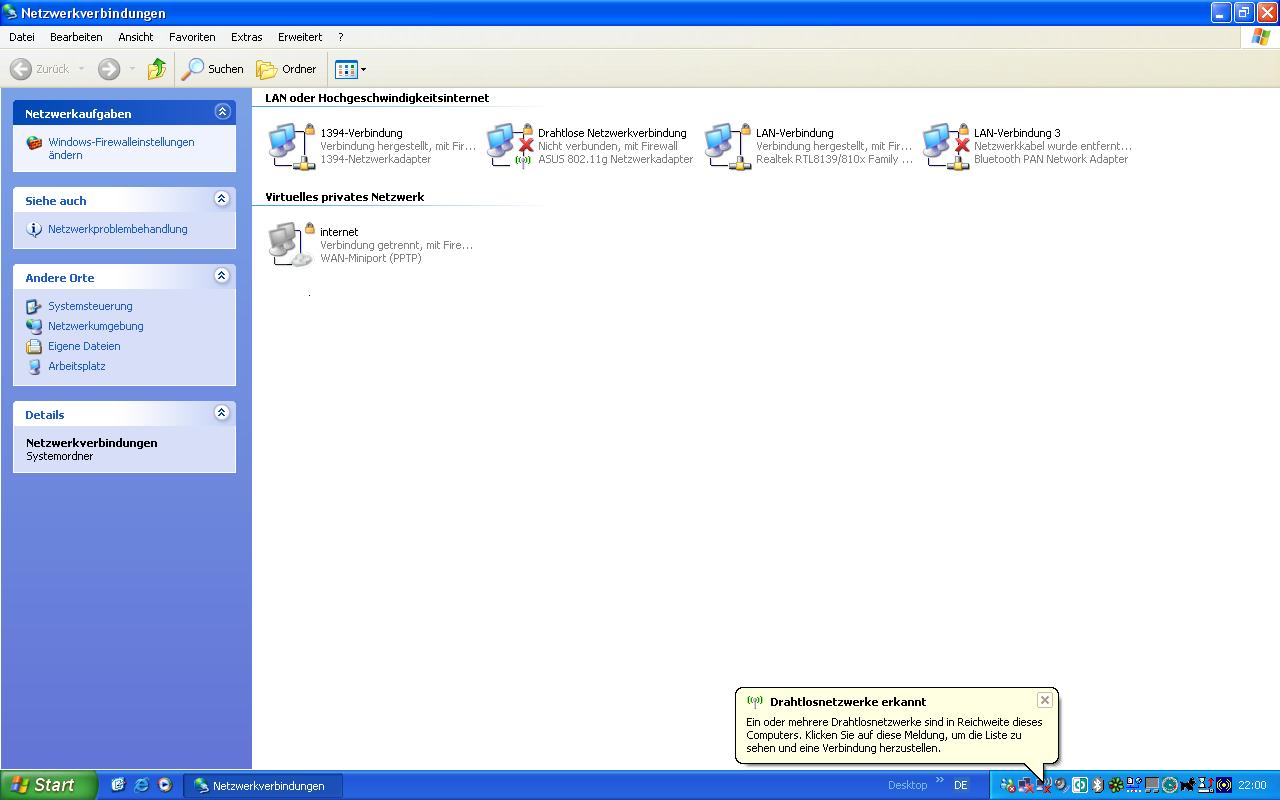Collapse the Netzwerkaufgaben panel

222,112
